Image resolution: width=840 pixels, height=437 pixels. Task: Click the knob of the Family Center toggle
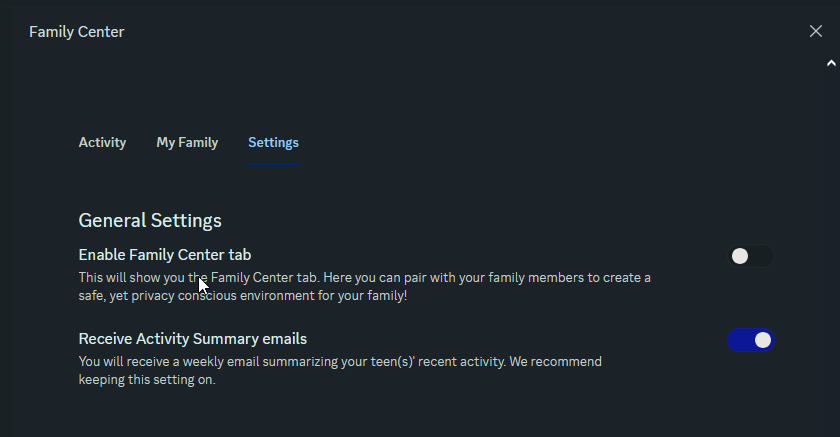click(x=740, y=256)
